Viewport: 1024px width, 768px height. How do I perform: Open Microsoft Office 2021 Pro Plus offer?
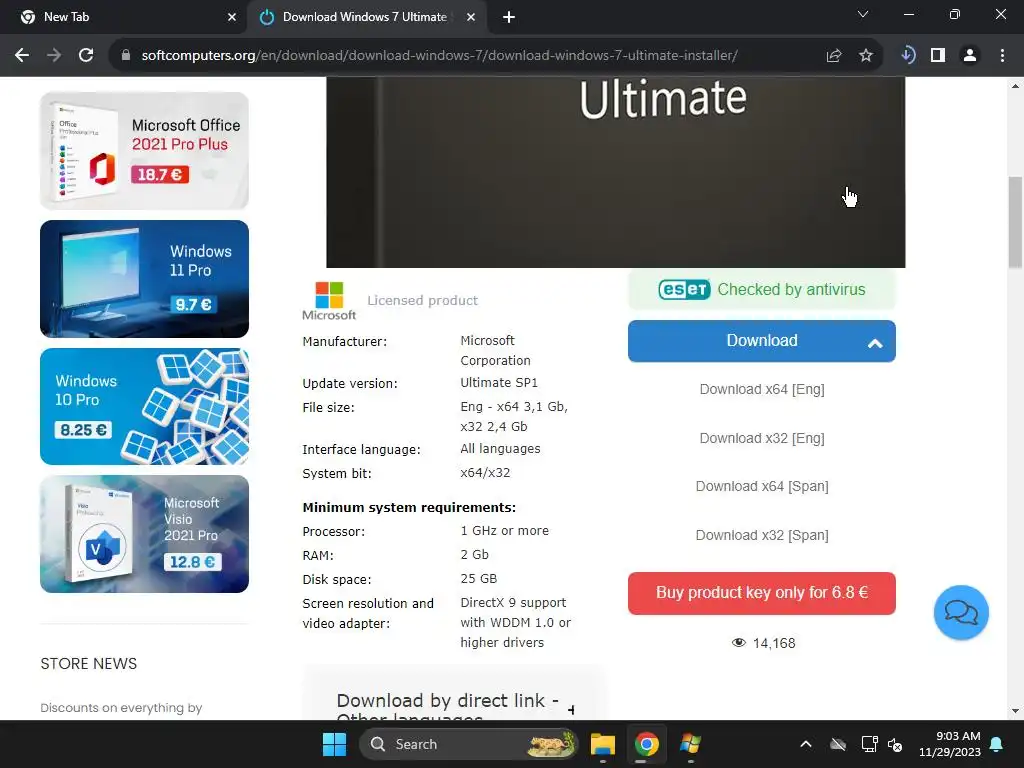144,150
